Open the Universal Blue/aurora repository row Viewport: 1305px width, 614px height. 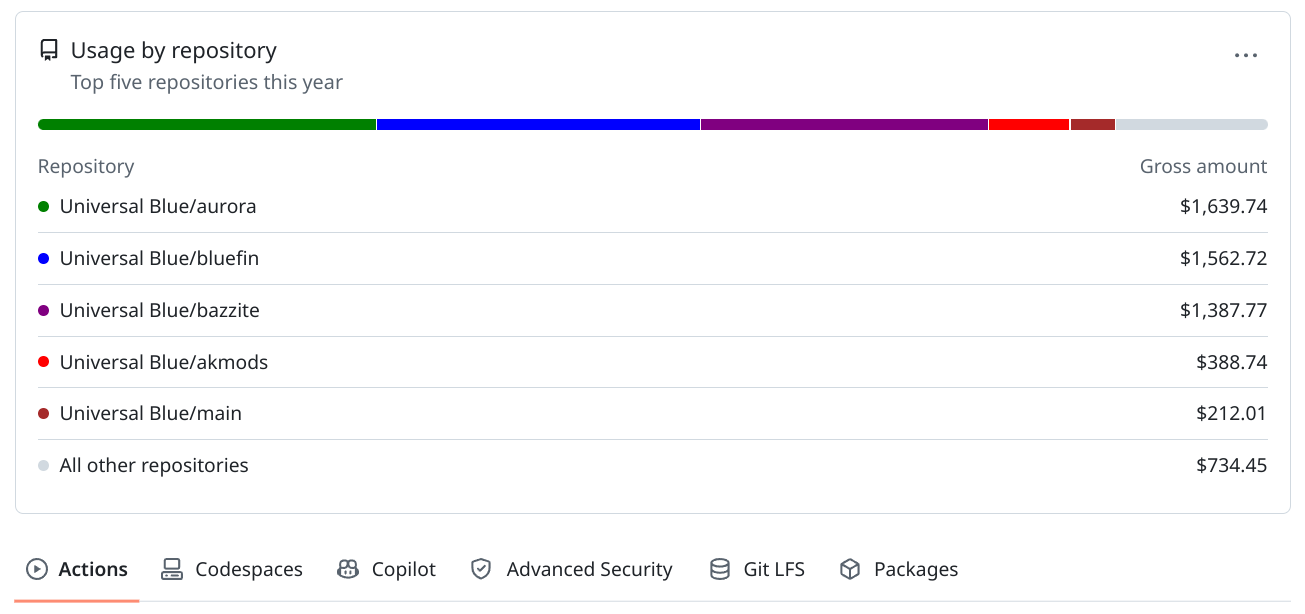158,207
